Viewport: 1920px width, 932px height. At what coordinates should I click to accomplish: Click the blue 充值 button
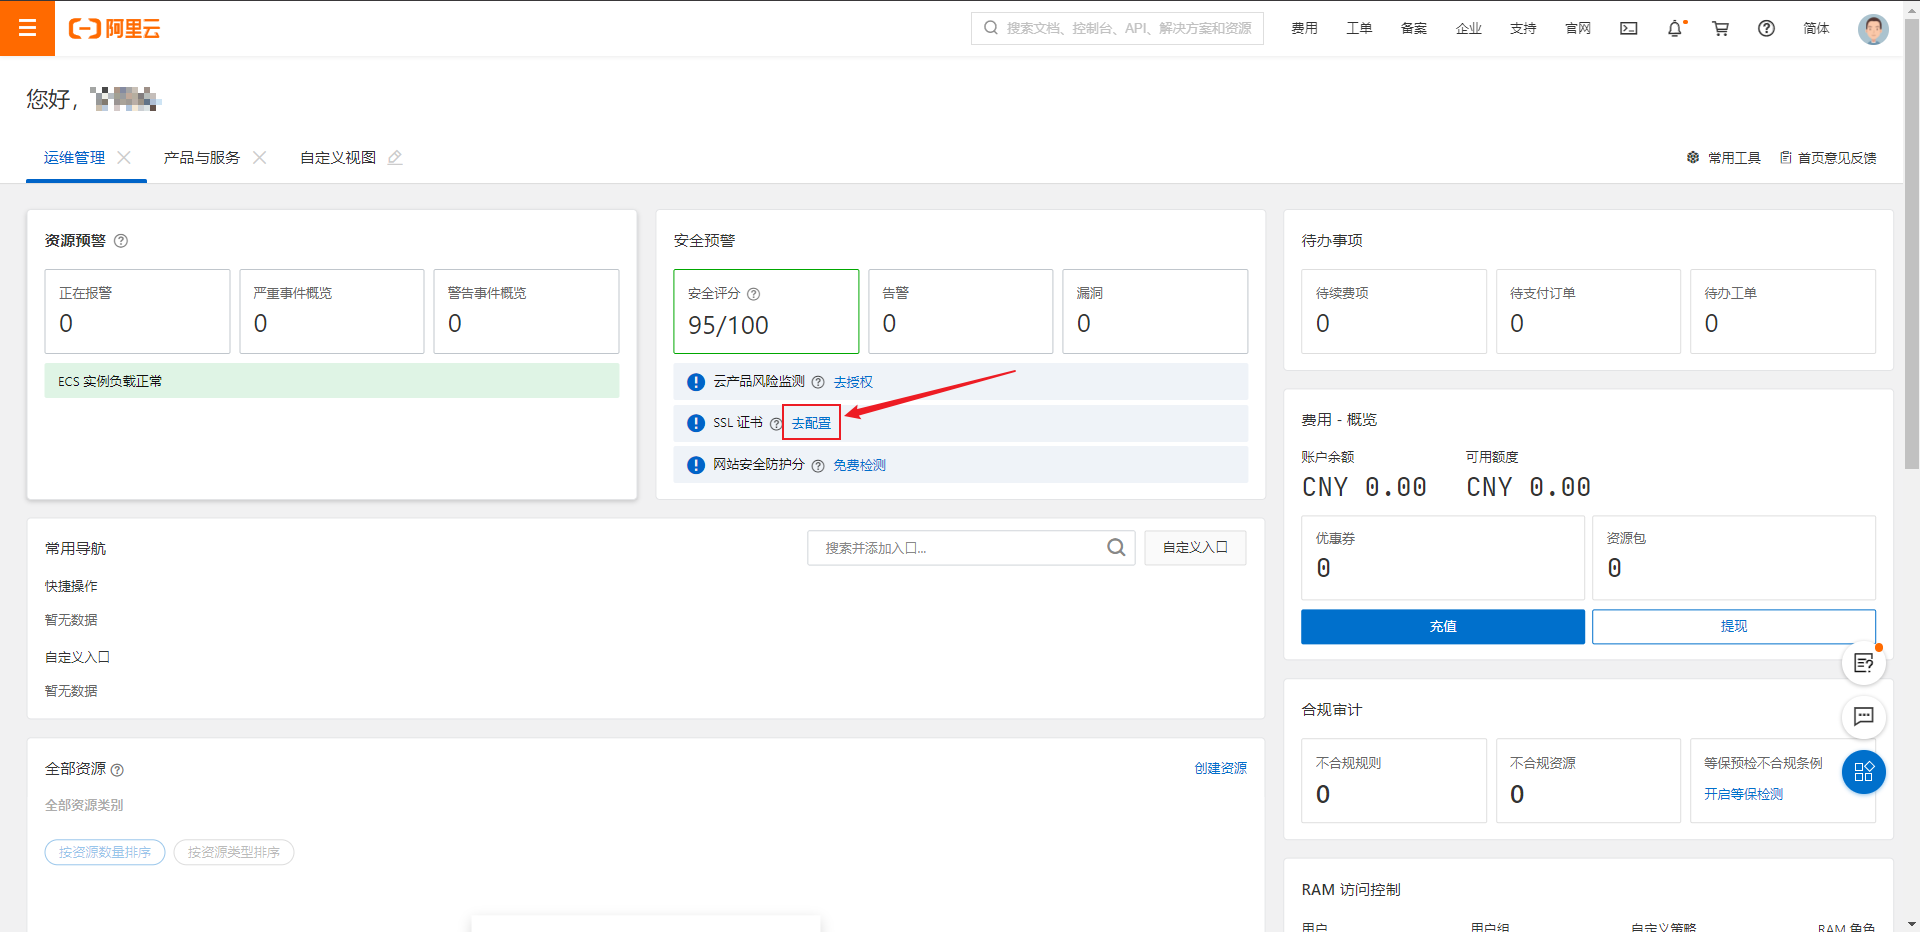1442,626
